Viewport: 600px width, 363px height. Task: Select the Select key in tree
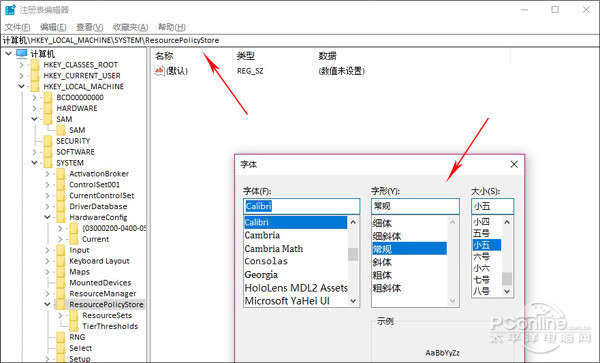[x=80, y=348]
